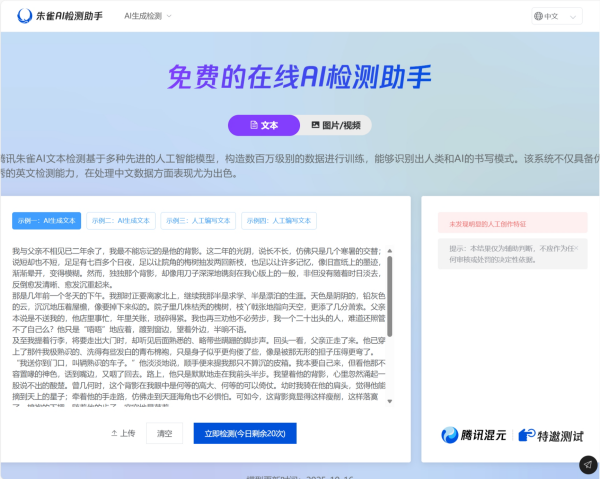The height and width of the screenshot is (479, 600).
Task: Click the scrollbar up arrow
Action: [x=390, y=251]
